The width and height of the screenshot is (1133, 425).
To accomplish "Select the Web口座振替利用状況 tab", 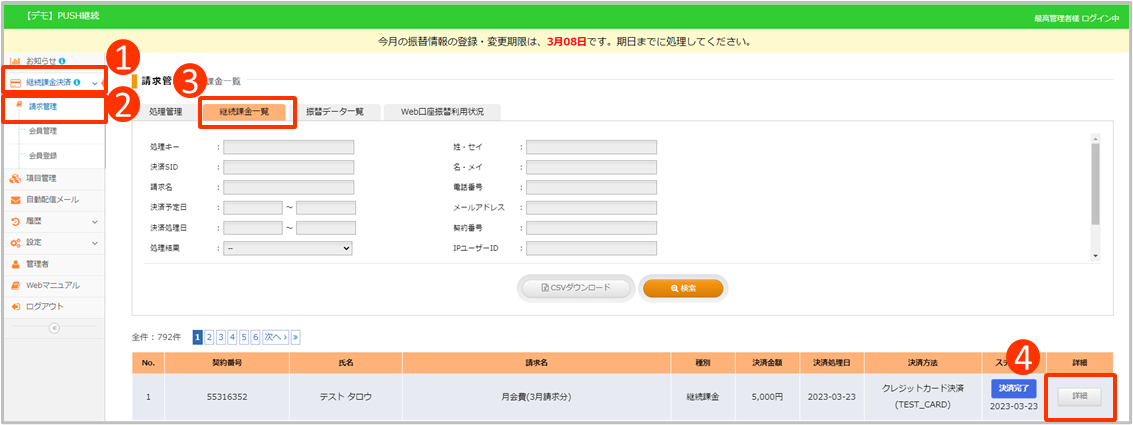I will [x=441, y=112].
